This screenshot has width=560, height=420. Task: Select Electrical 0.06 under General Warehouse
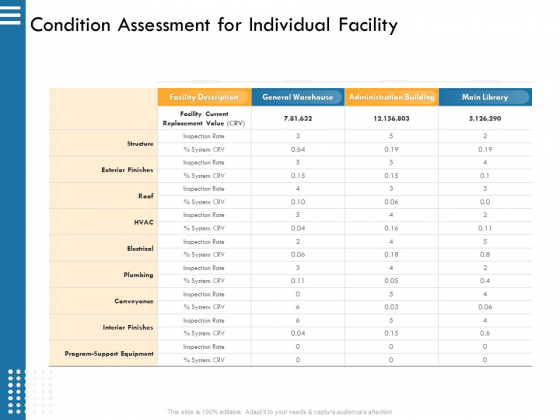(298, 255)
